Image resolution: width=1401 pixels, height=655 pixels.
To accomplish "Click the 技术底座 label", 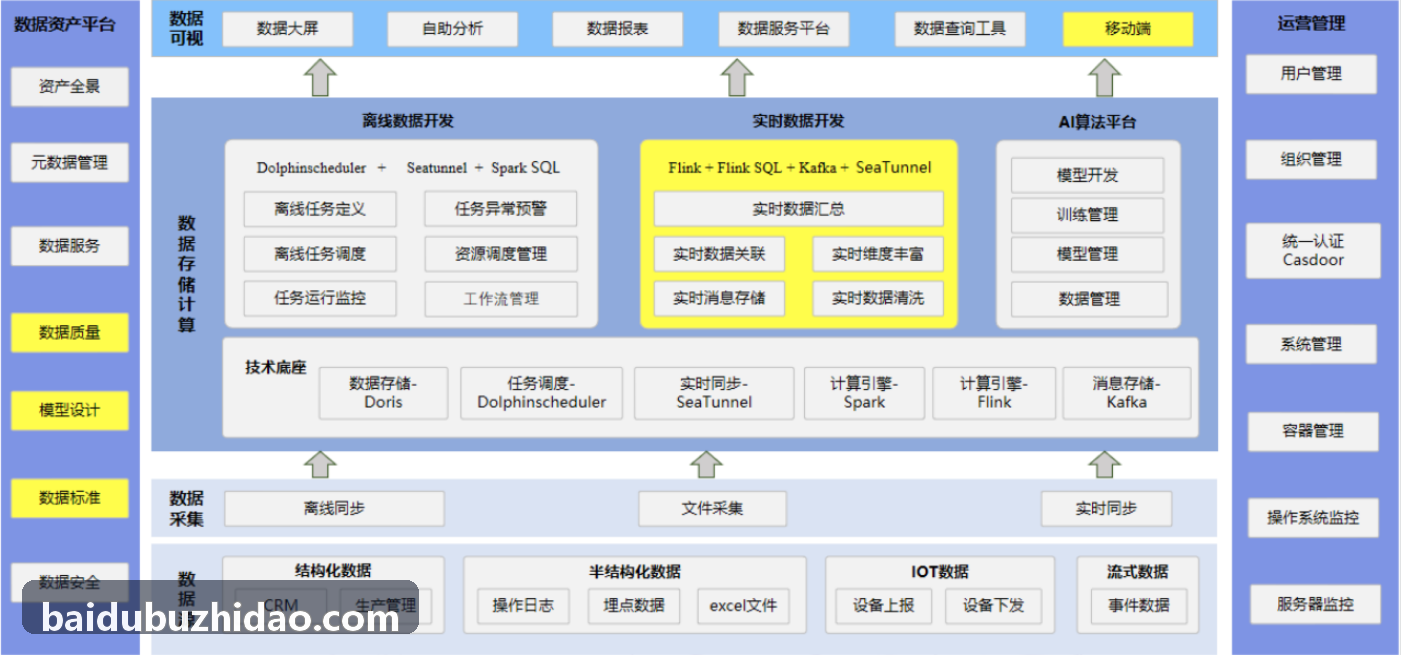I will (275, 367).
